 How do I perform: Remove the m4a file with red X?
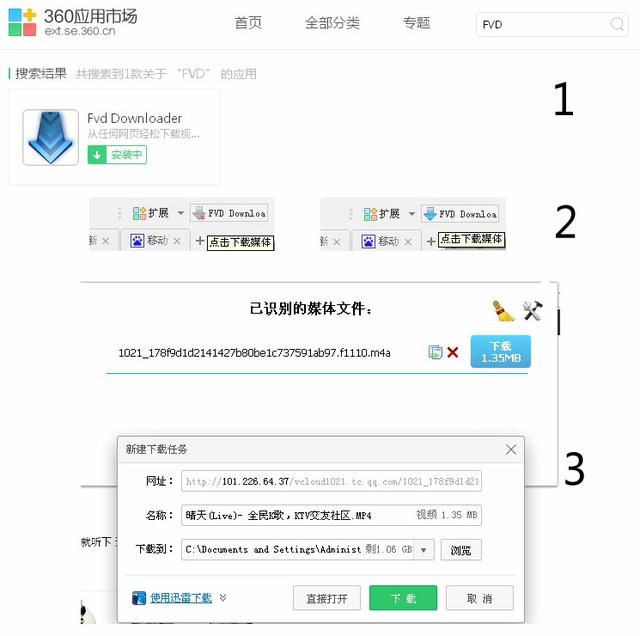click(453, 352)
